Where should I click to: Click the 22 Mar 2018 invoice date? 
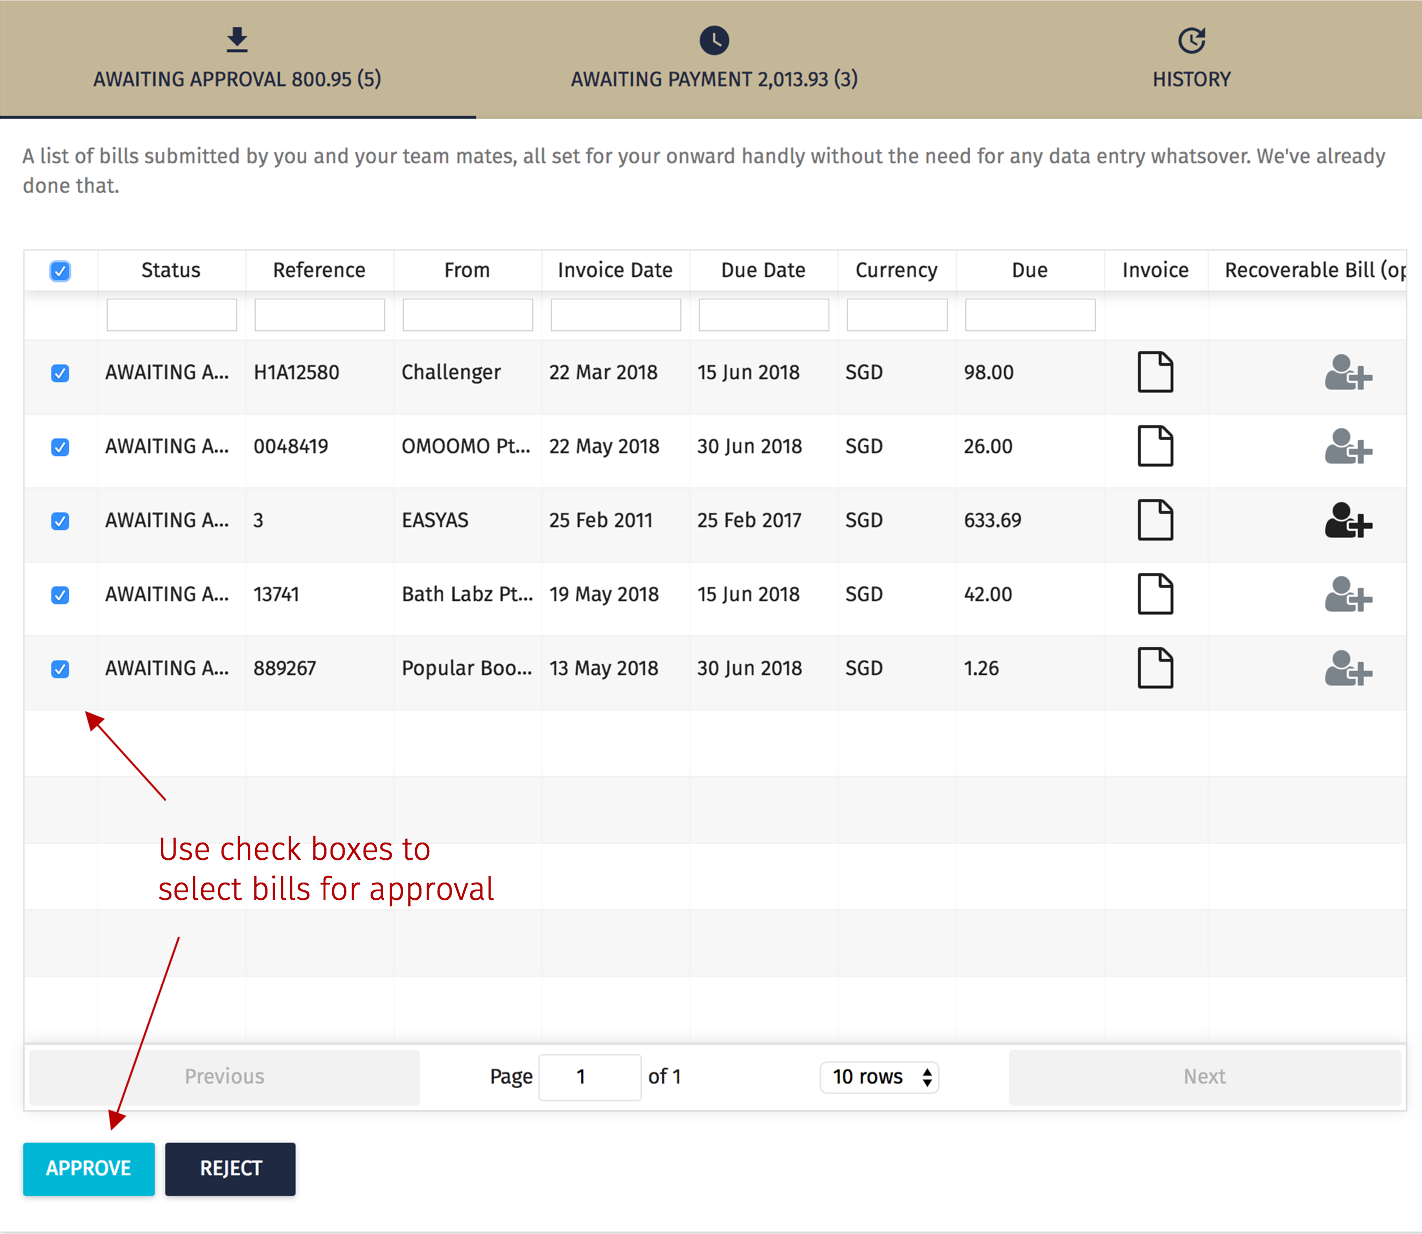click(x=603, y=372)
